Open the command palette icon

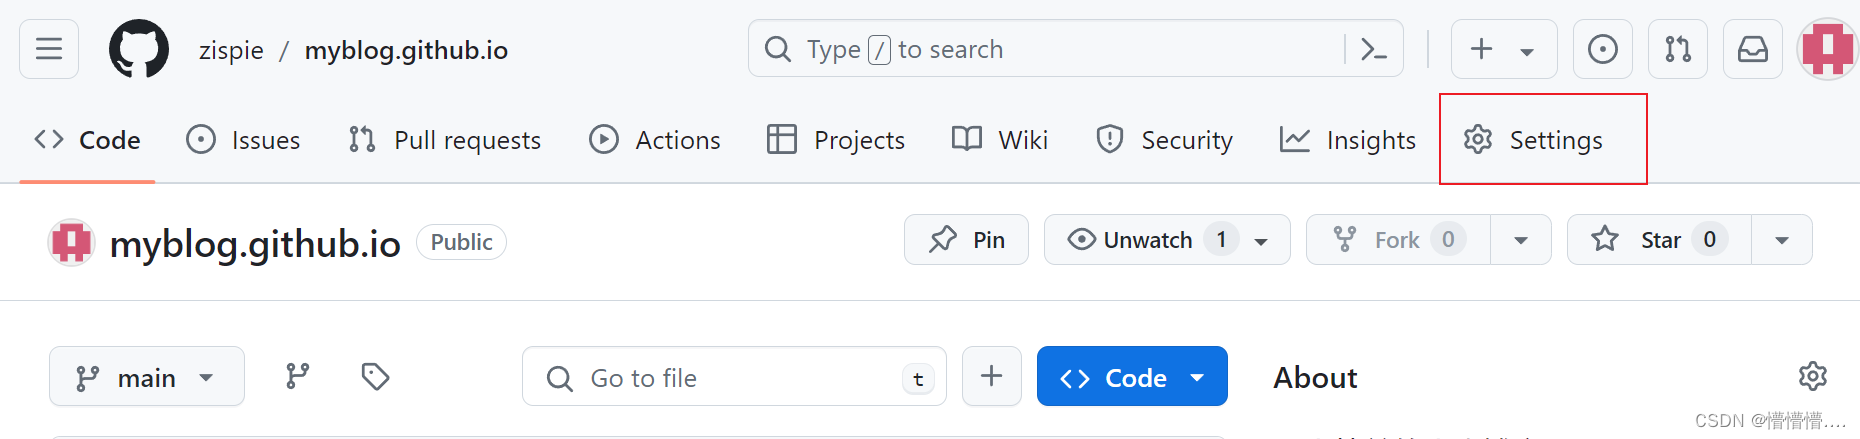pyautogui.click(x=1374, y=49)
